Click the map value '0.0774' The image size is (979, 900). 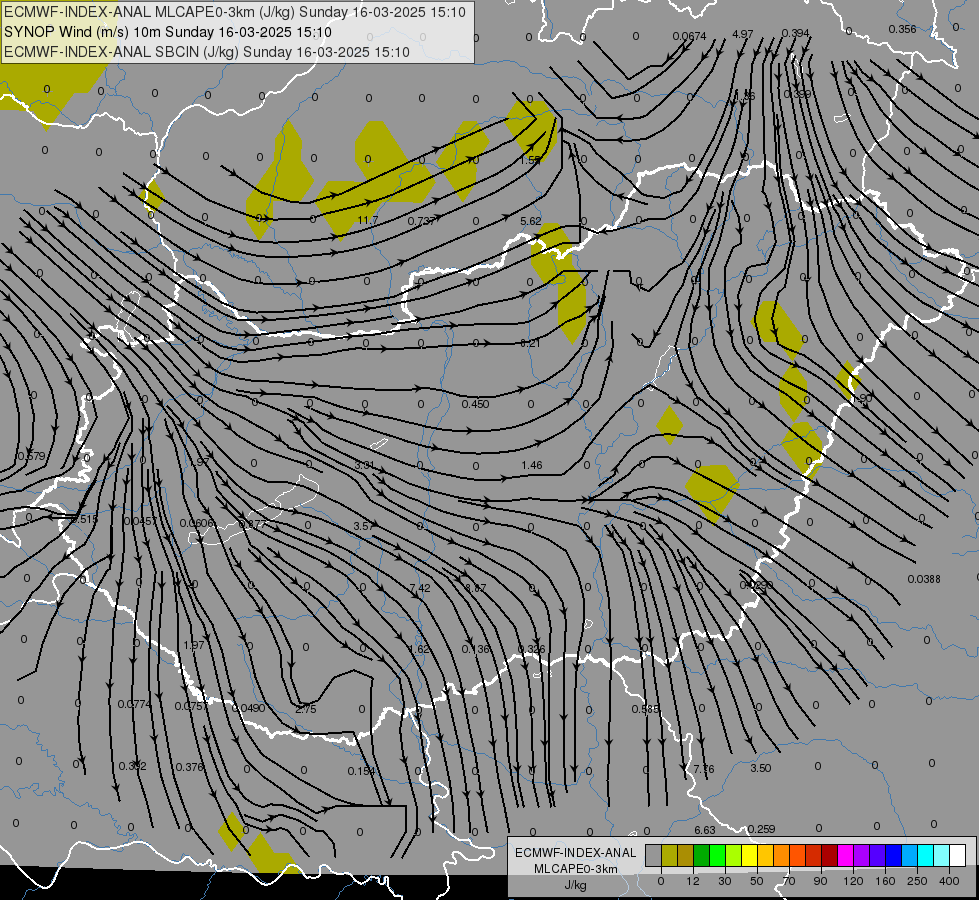134,704
